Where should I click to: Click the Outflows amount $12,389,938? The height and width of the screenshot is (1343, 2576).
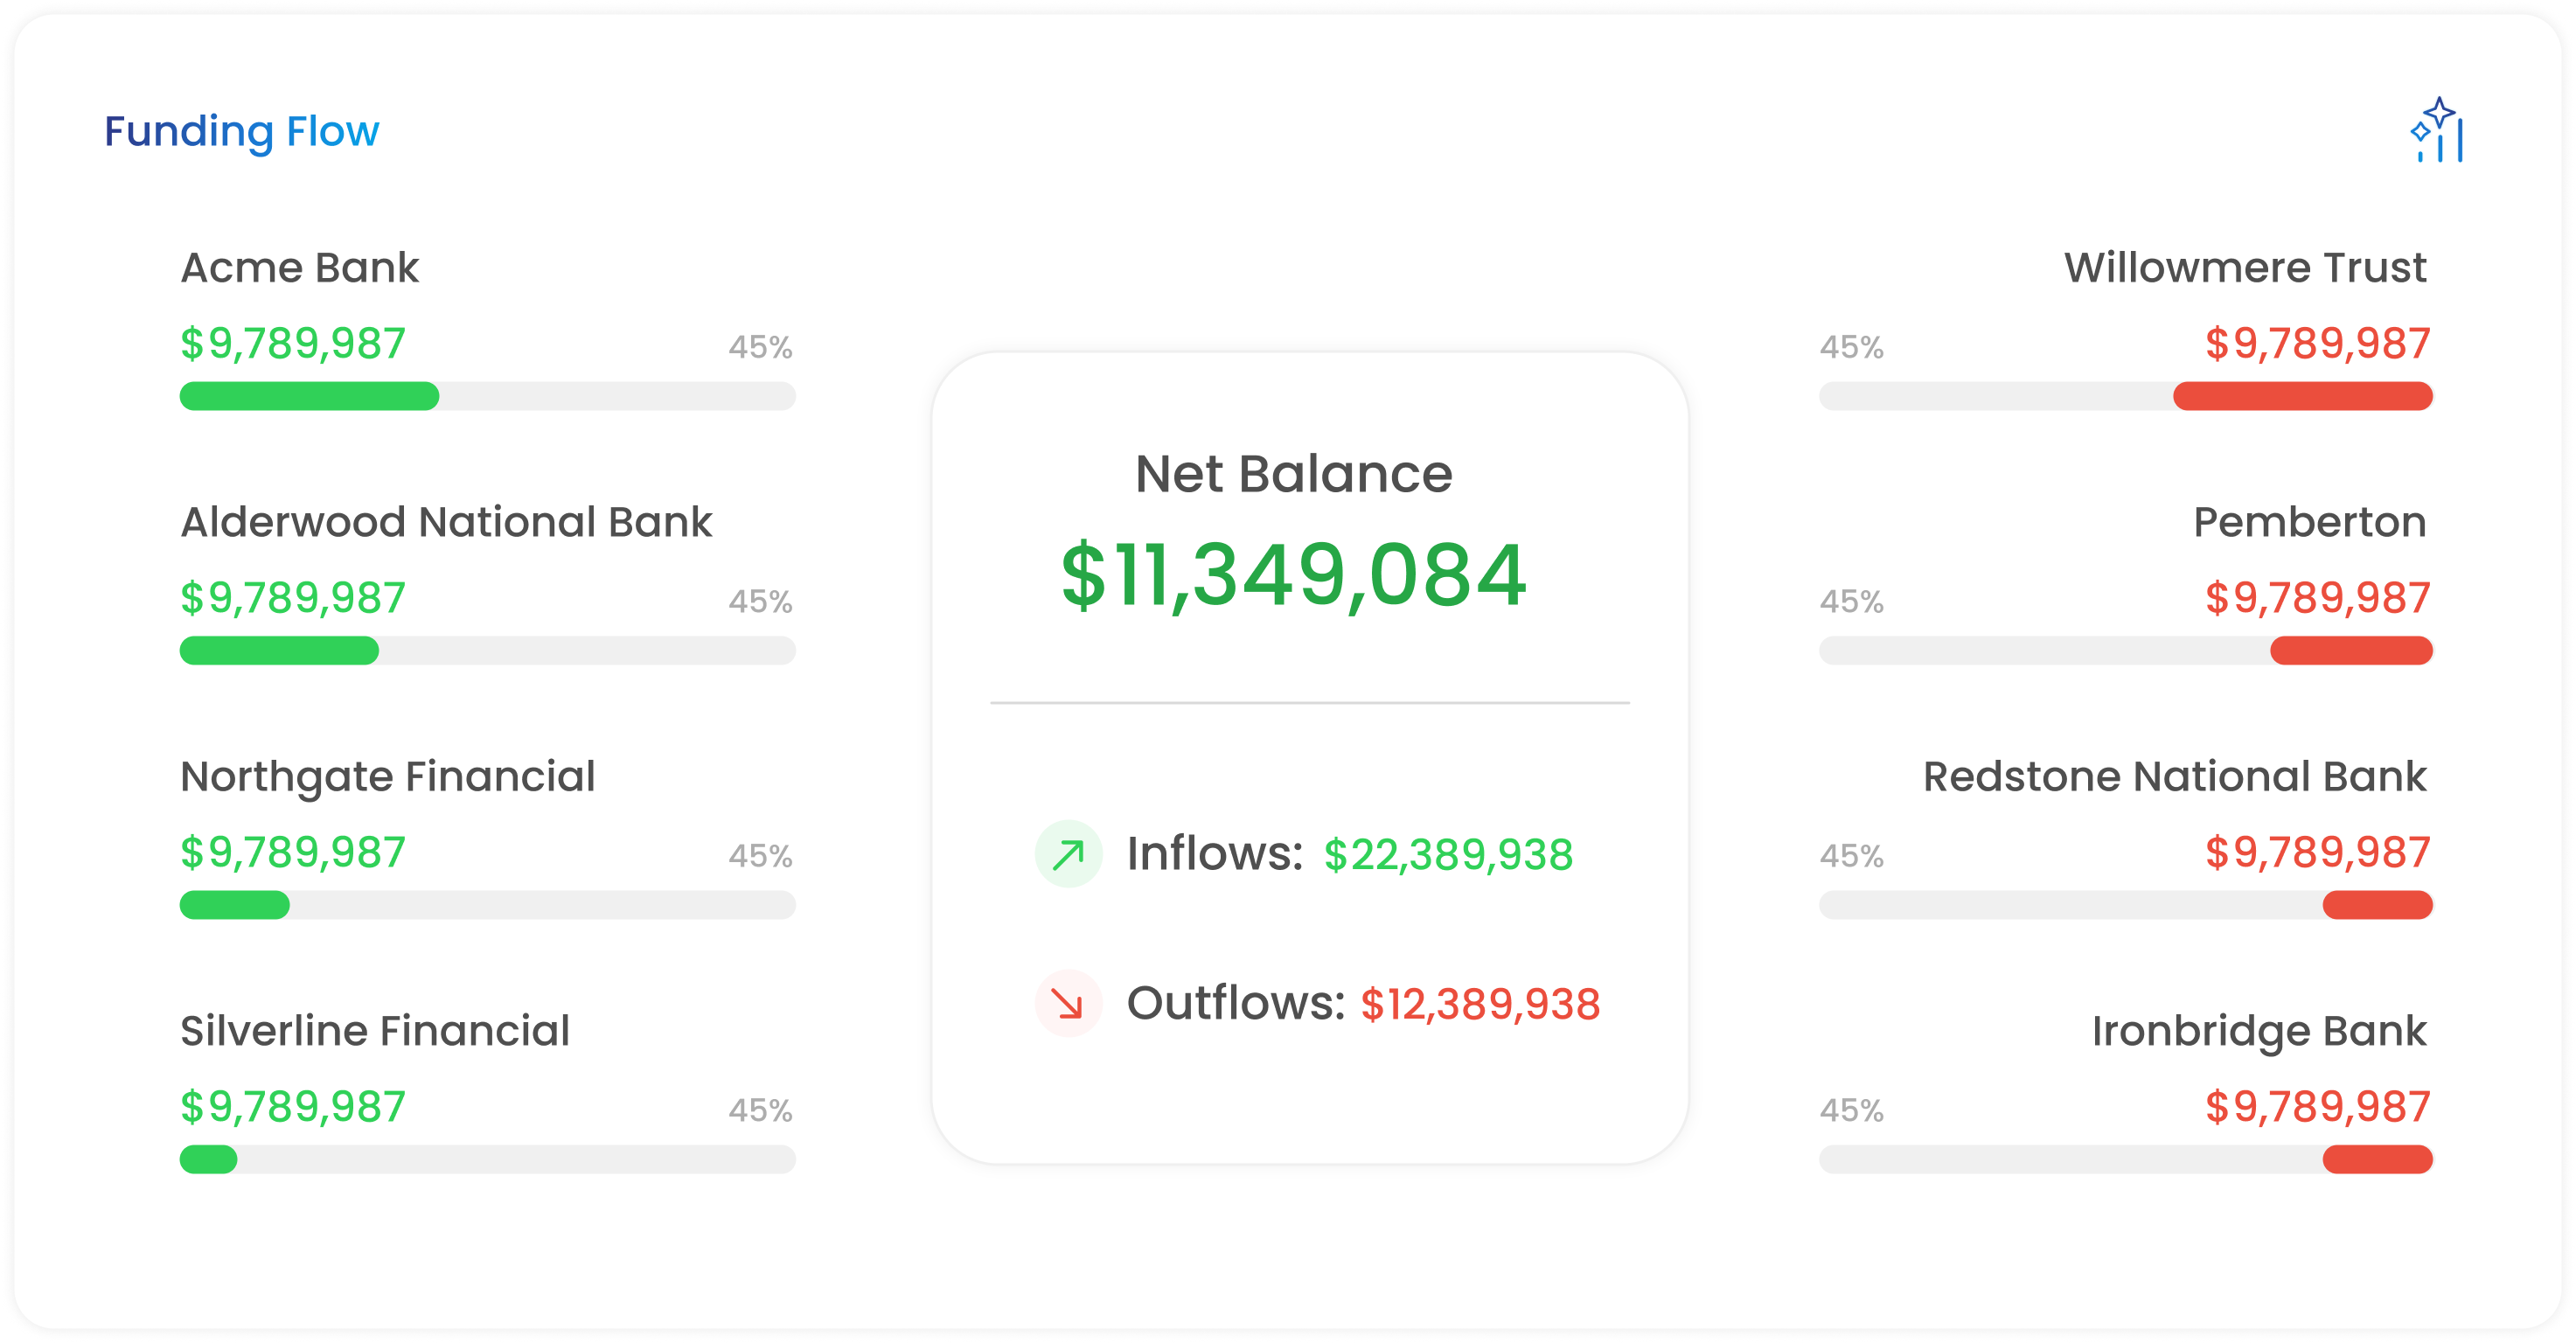coord(1480,1004)
